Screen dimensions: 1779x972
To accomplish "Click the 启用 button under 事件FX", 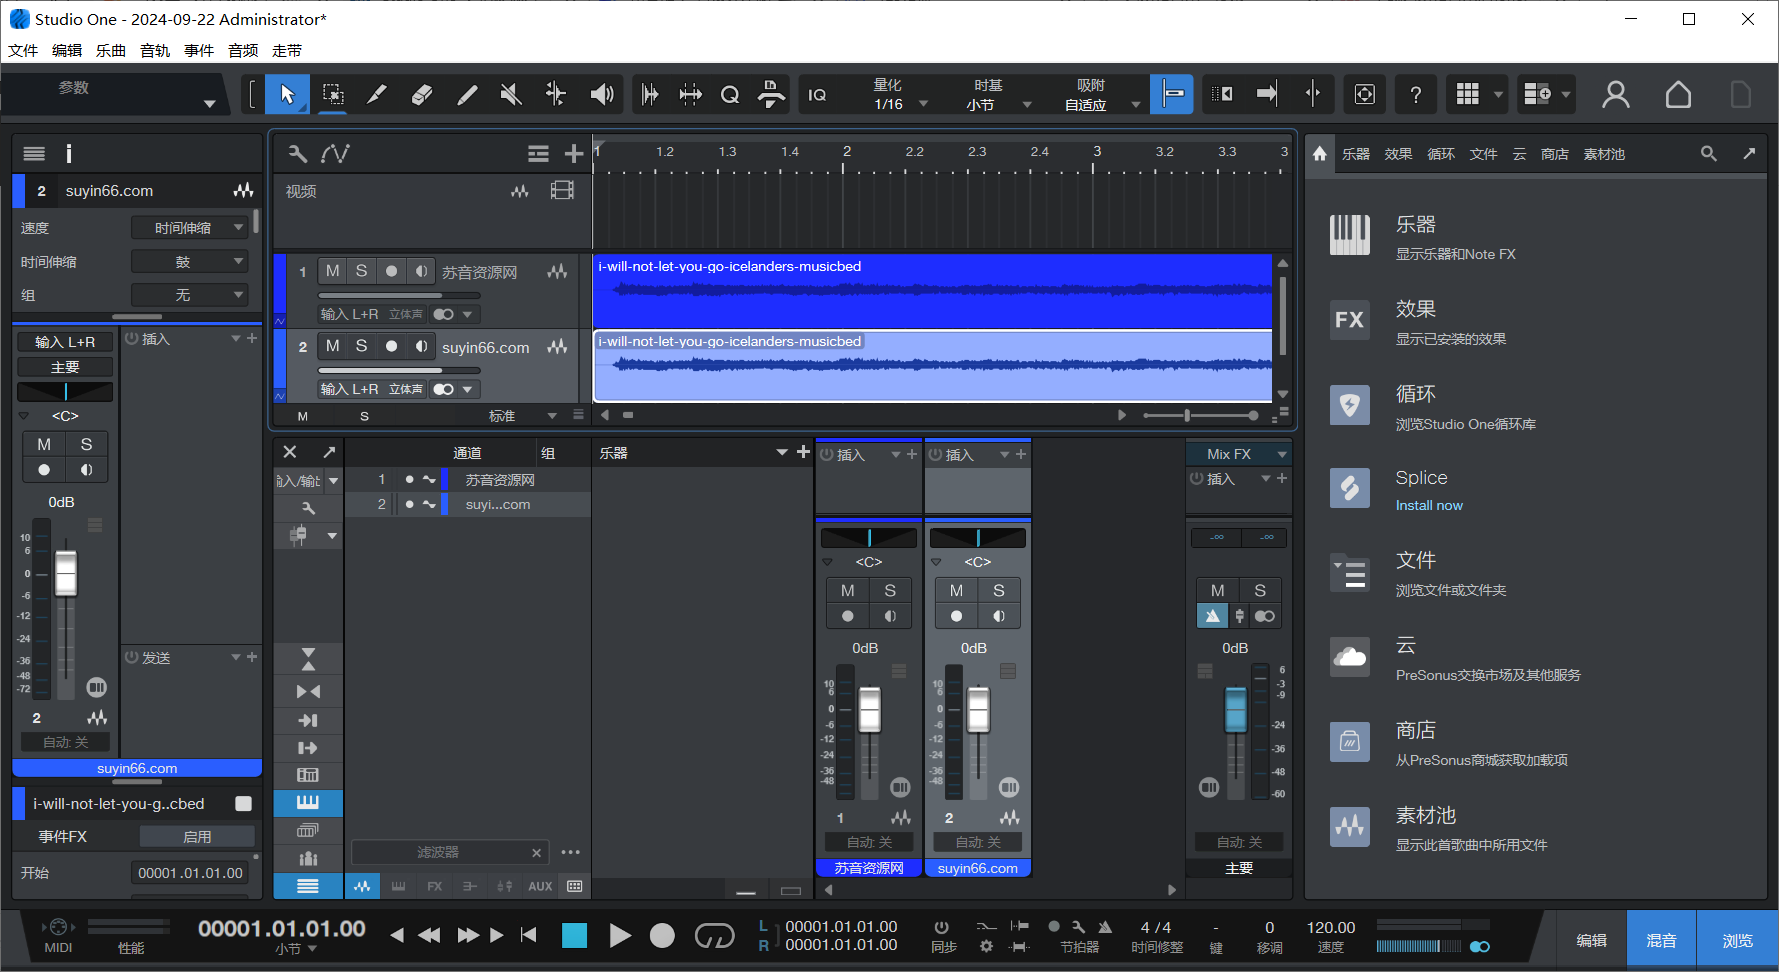I will coord(197,835).
